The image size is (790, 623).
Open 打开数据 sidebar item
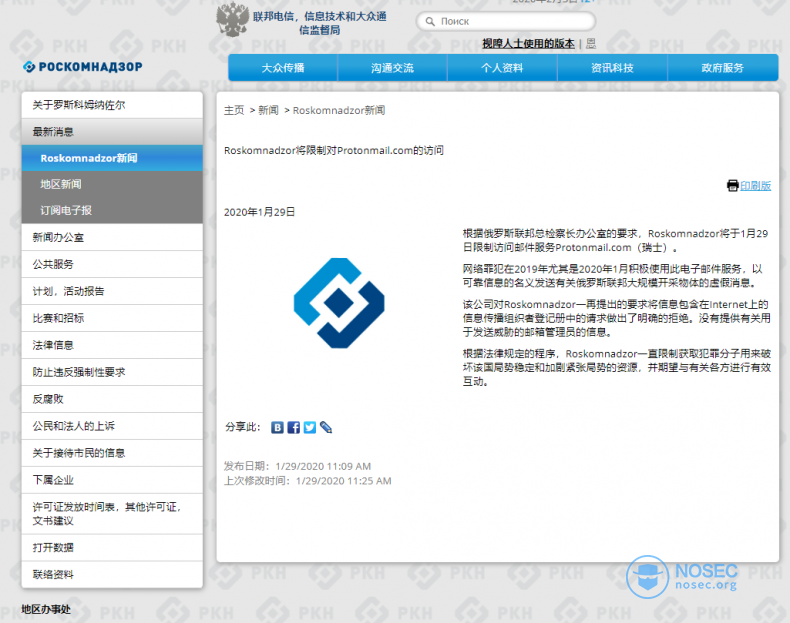point(112,547)
